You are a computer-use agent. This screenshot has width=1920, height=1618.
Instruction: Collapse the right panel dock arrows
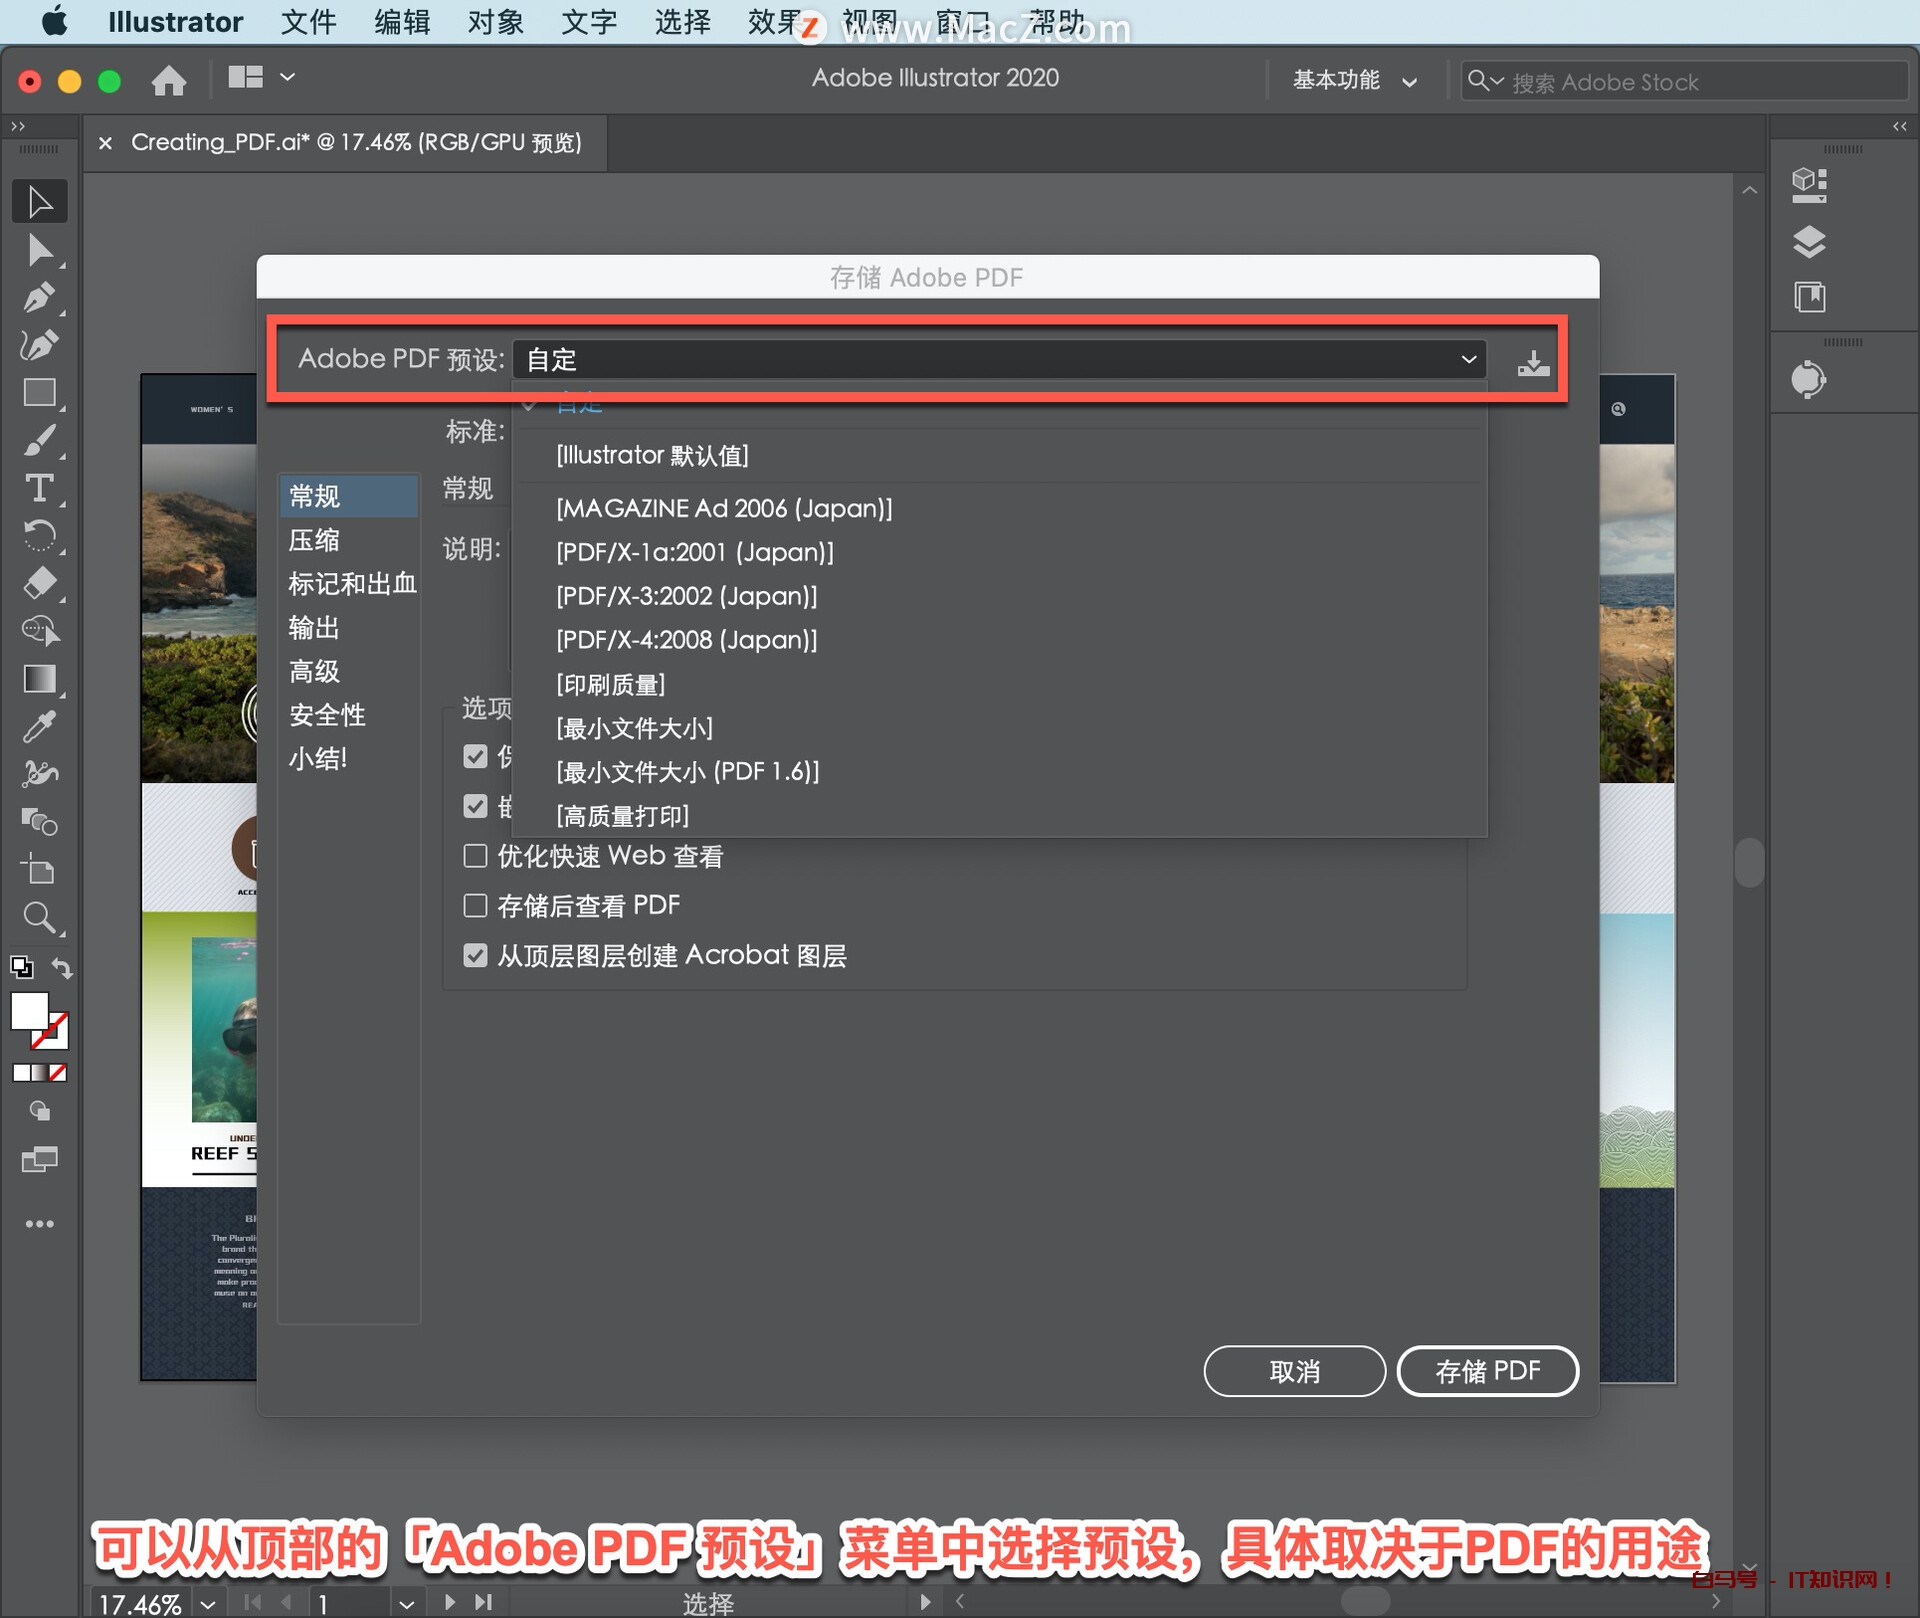[x=1899, y=126]
